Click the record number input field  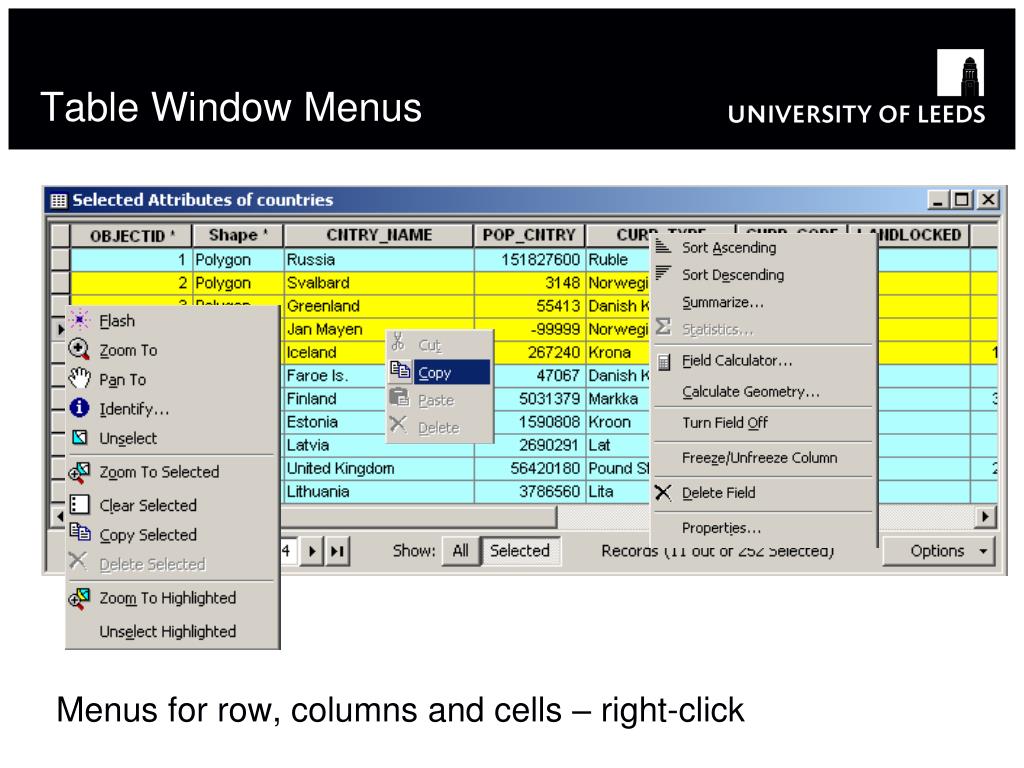289,551
